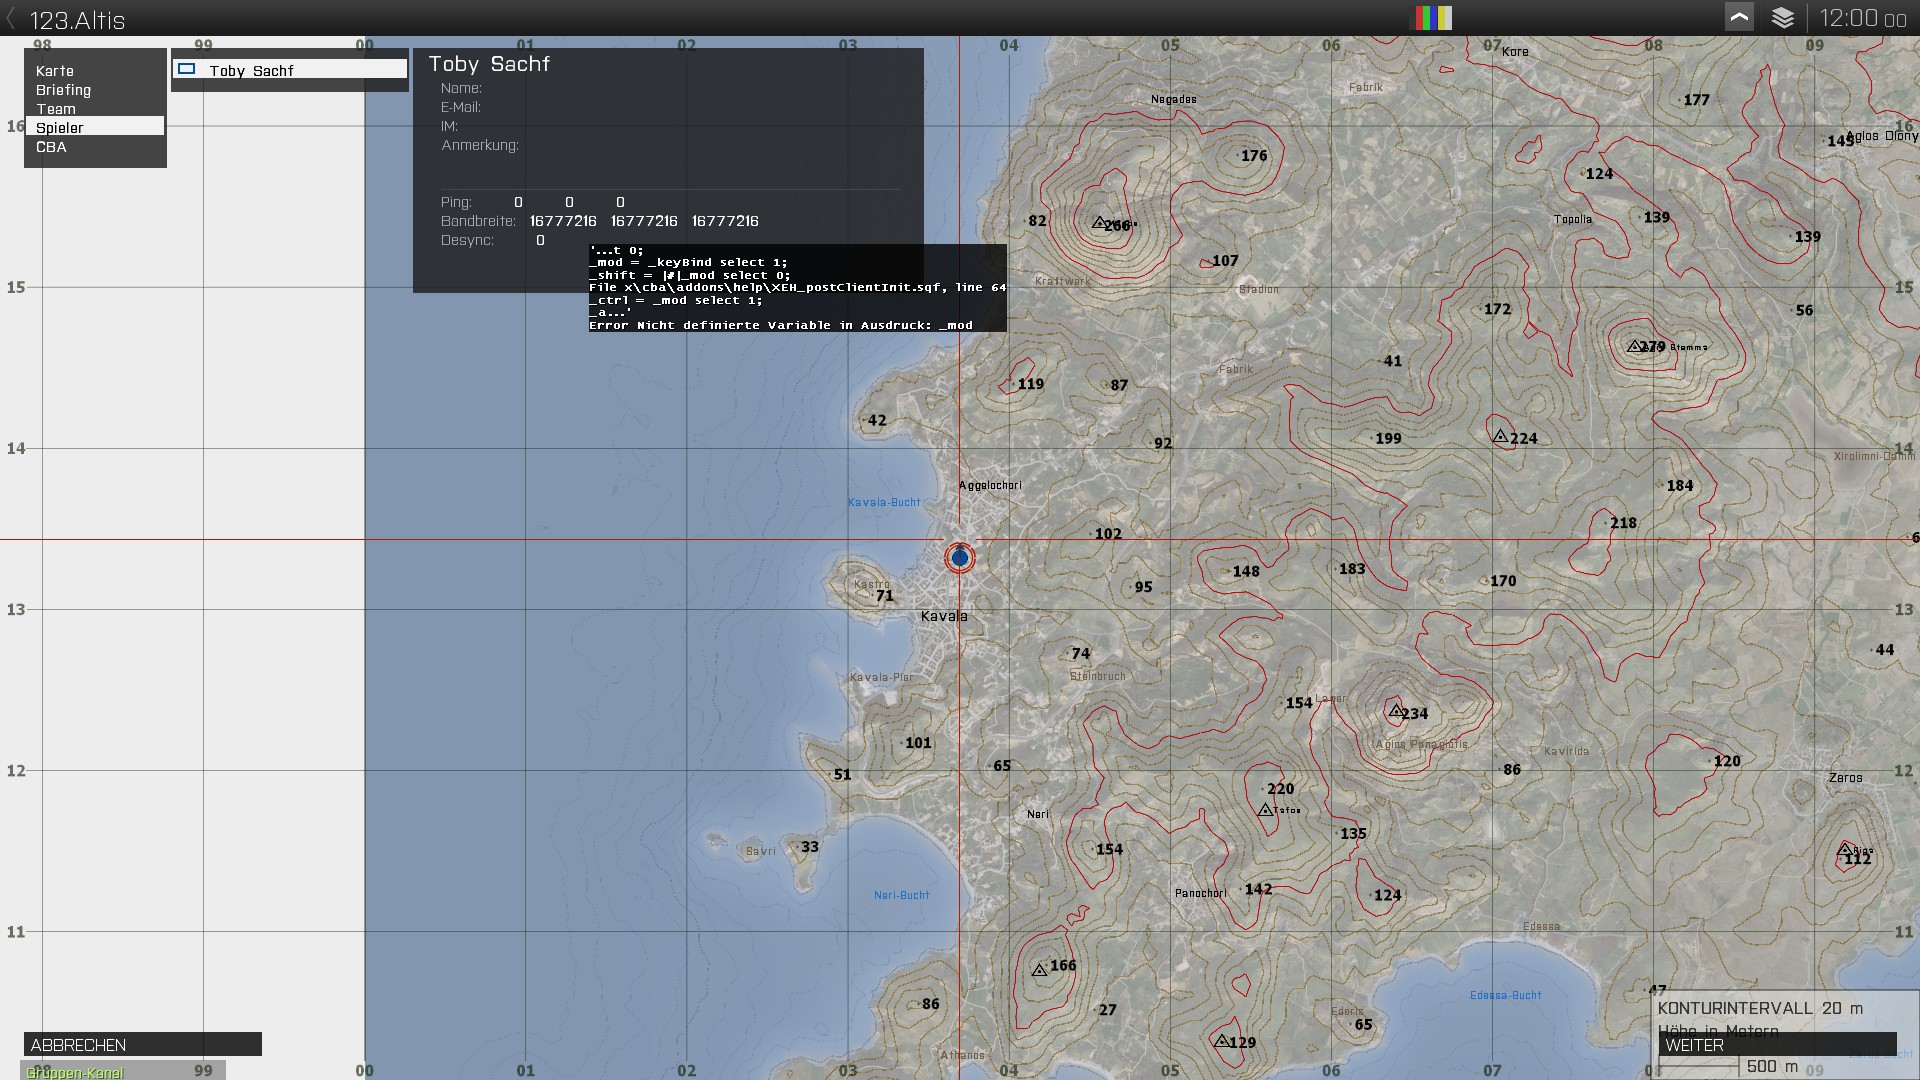Open the CBA menu entry
Screen dimensions: 1920x1080
coord(51,147)
